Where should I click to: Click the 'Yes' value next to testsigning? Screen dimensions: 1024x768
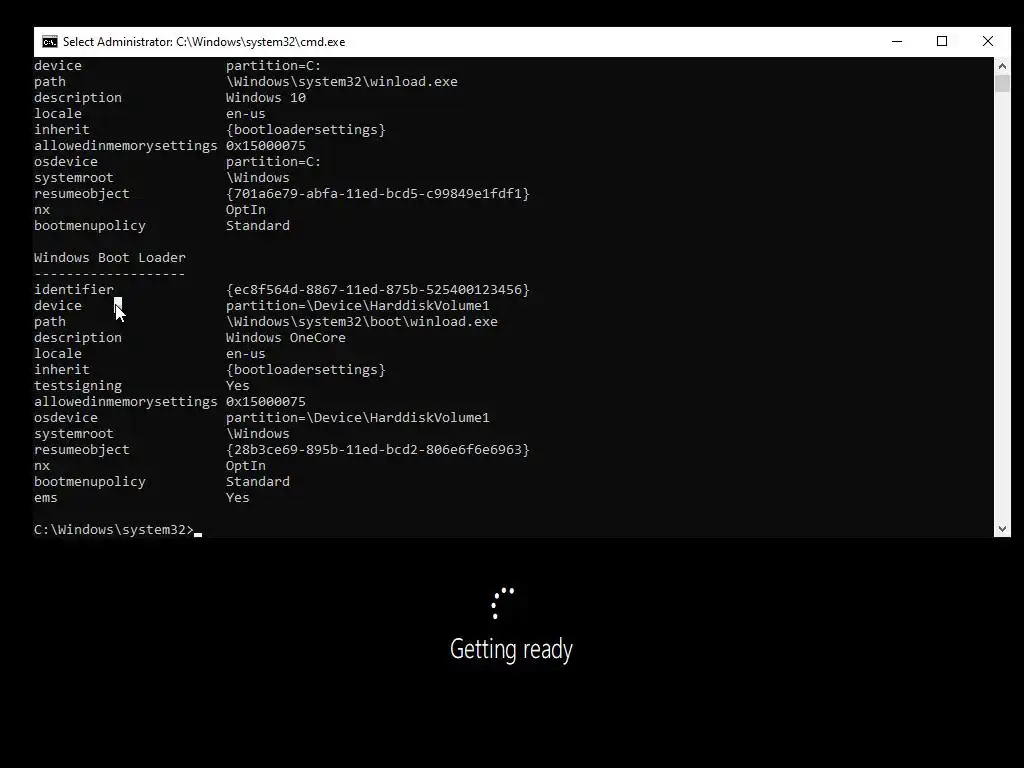pyautogui.click(x=238, y=385)
